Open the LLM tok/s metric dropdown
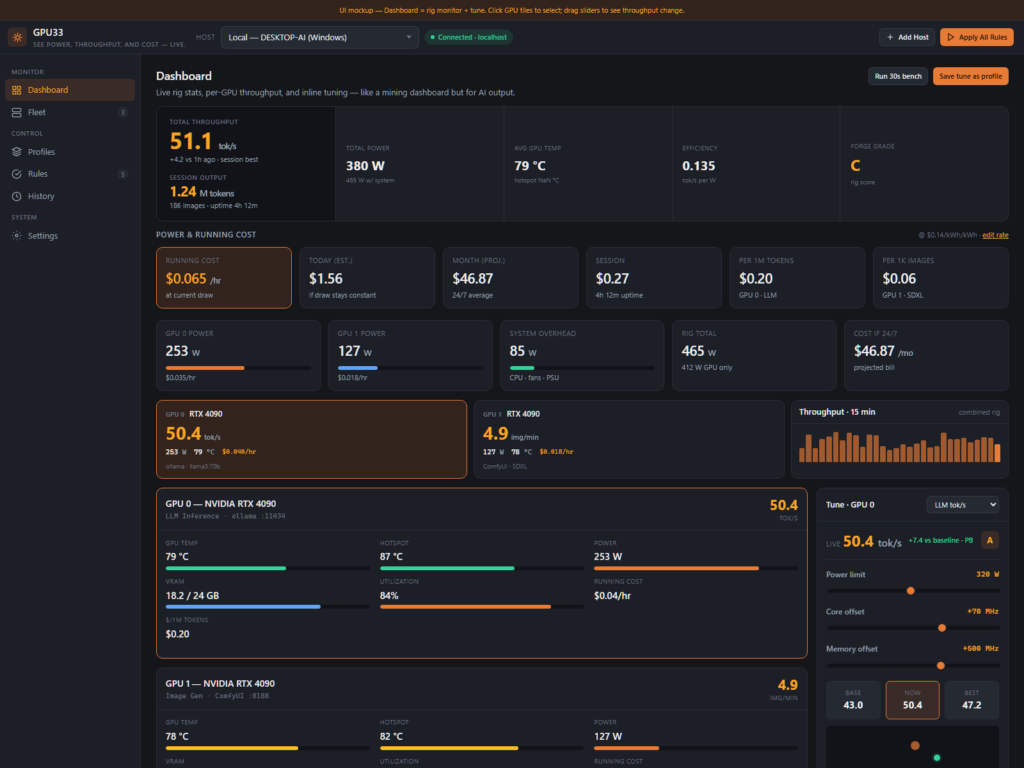 click(963, 505)
